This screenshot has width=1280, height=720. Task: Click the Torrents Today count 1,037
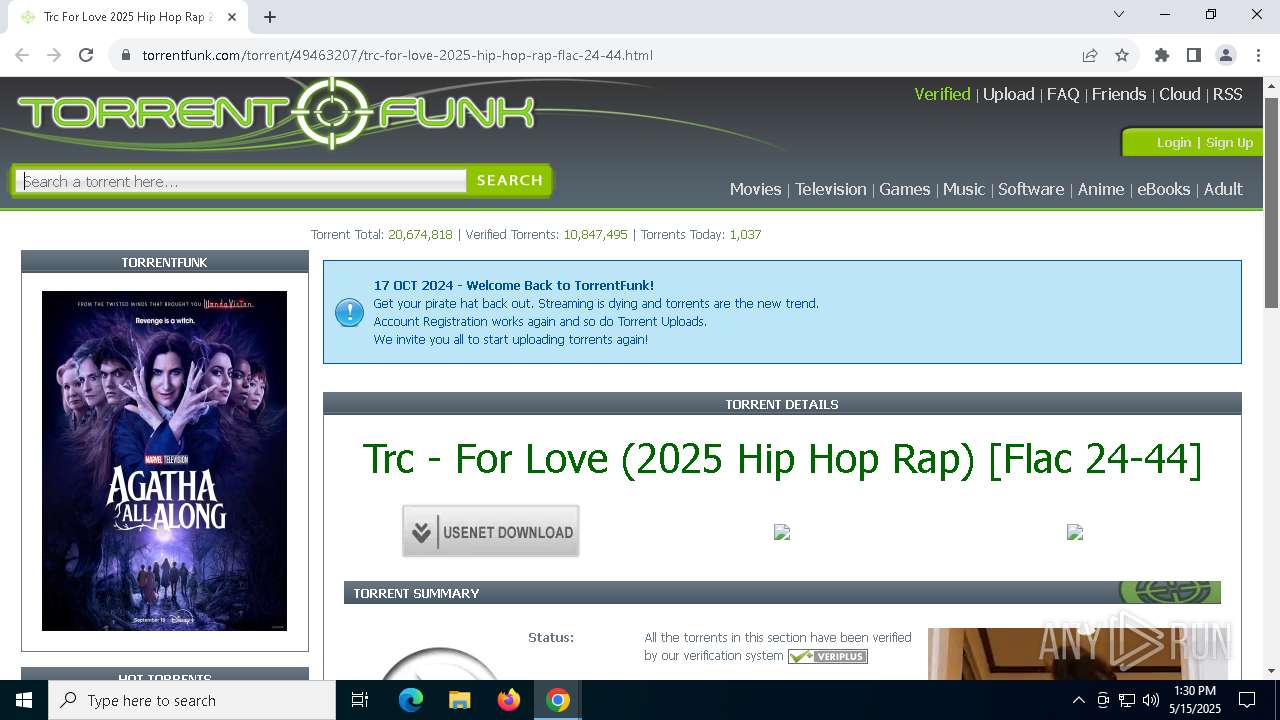coord(745,234)
